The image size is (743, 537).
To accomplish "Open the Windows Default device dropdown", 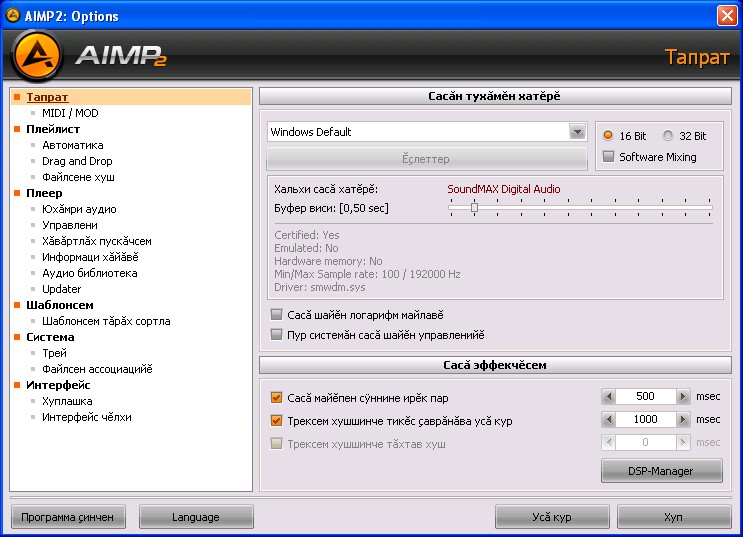I will (577, 132).
